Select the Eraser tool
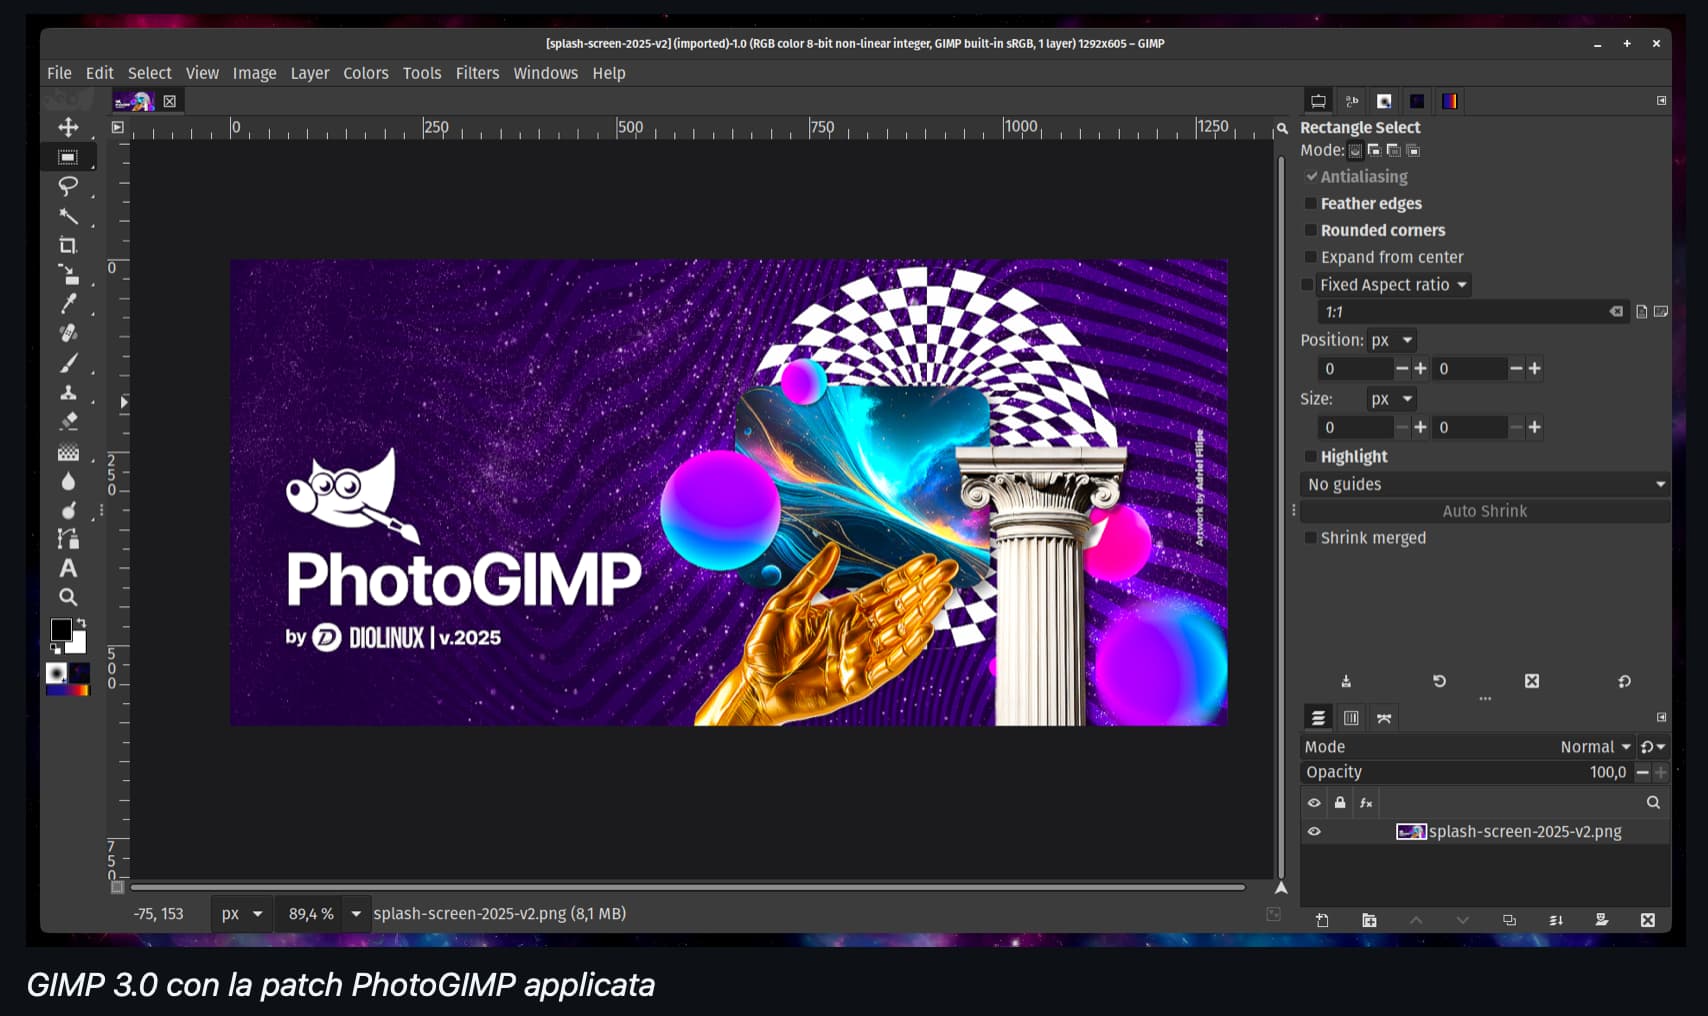This screenshot has height=1016, width=1708. pyautogui.click(x=68, y=421)
